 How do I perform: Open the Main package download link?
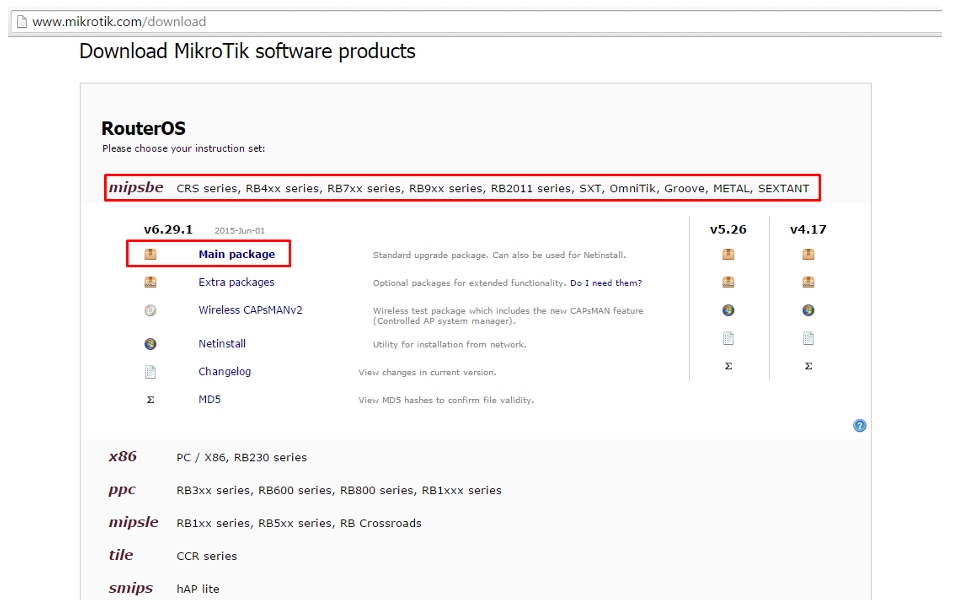[x=237, y=254]
